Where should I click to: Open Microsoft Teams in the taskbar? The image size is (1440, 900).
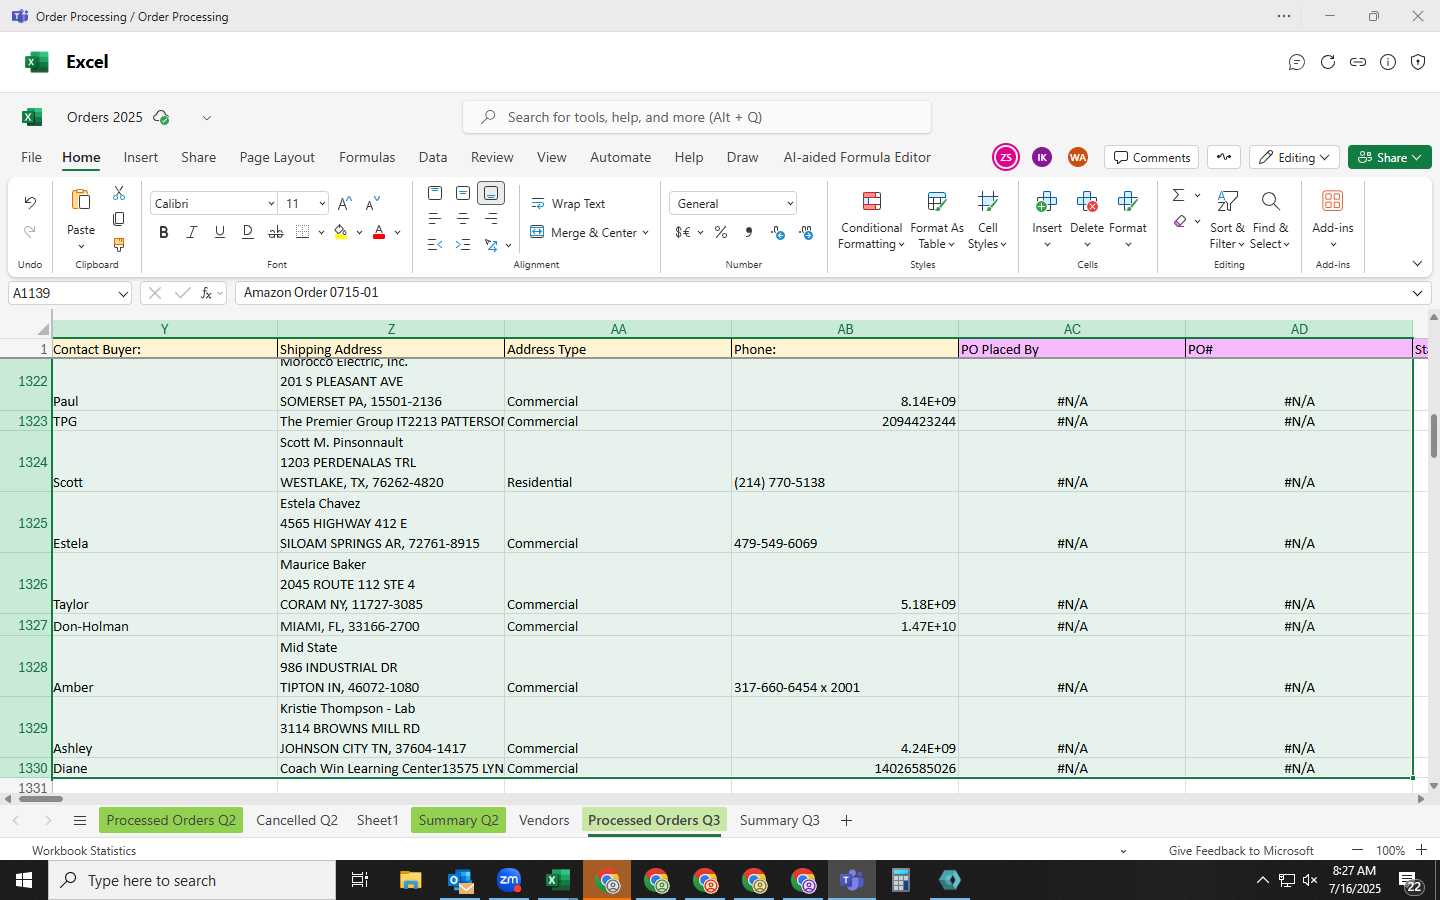(x=852, y=880)
